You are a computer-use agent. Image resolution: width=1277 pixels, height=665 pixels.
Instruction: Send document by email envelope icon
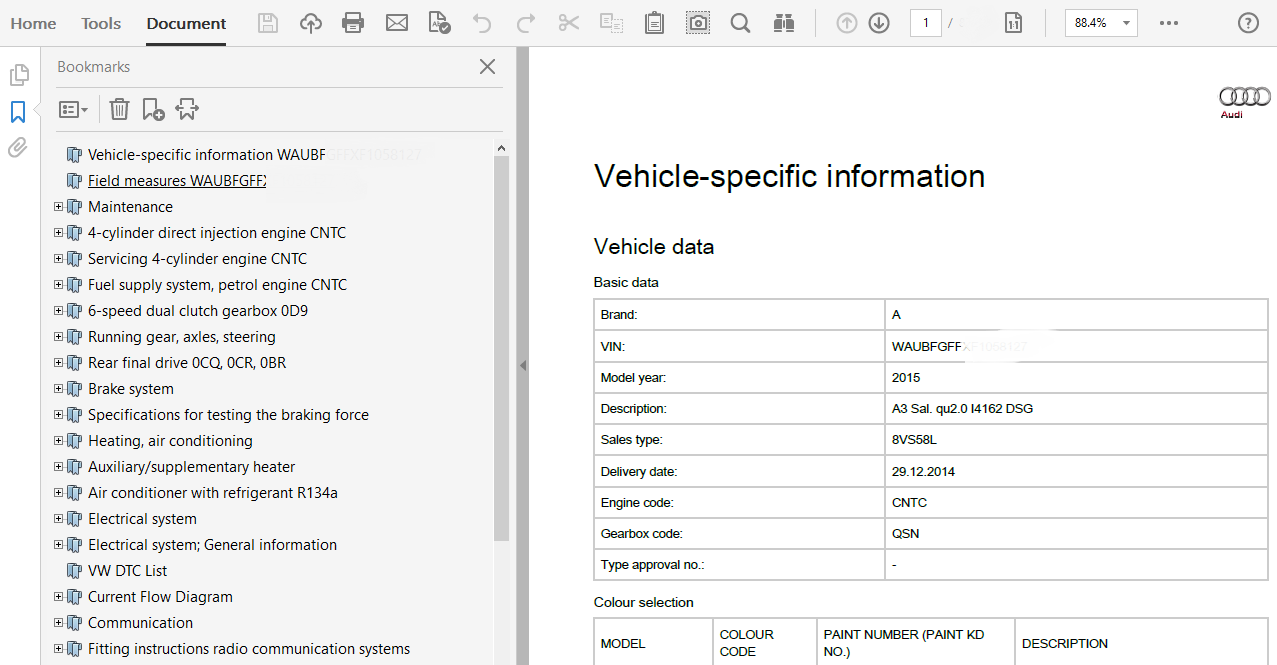coord(397,23)
